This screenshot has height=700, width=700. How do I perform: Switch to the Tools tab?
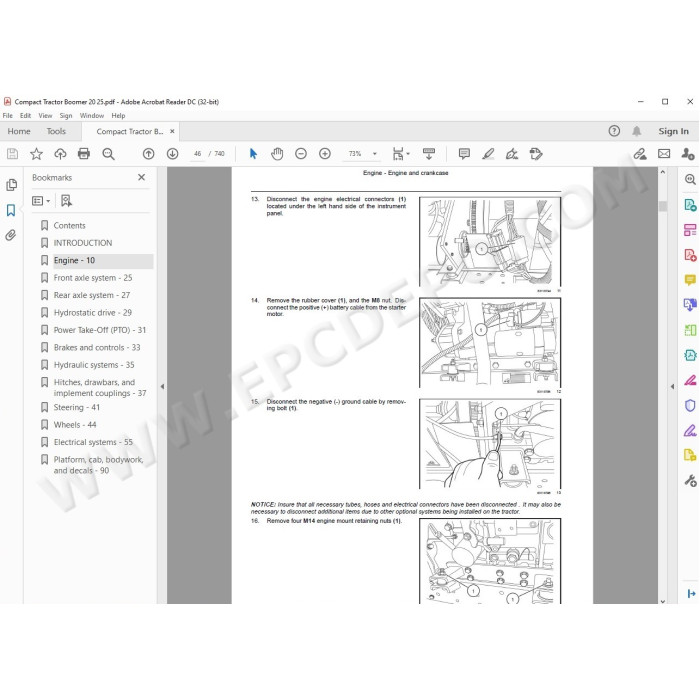pyautogui.click(x=56, y=131)
